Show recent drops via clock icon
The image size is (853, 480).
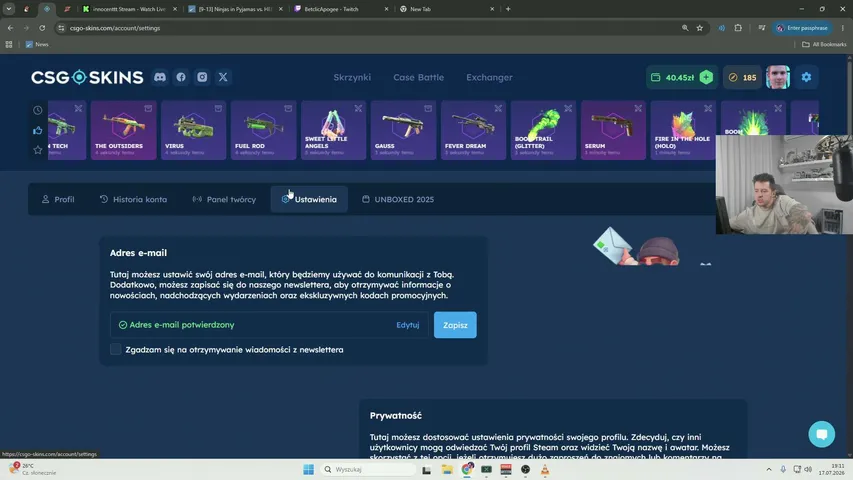click(38, 110)
